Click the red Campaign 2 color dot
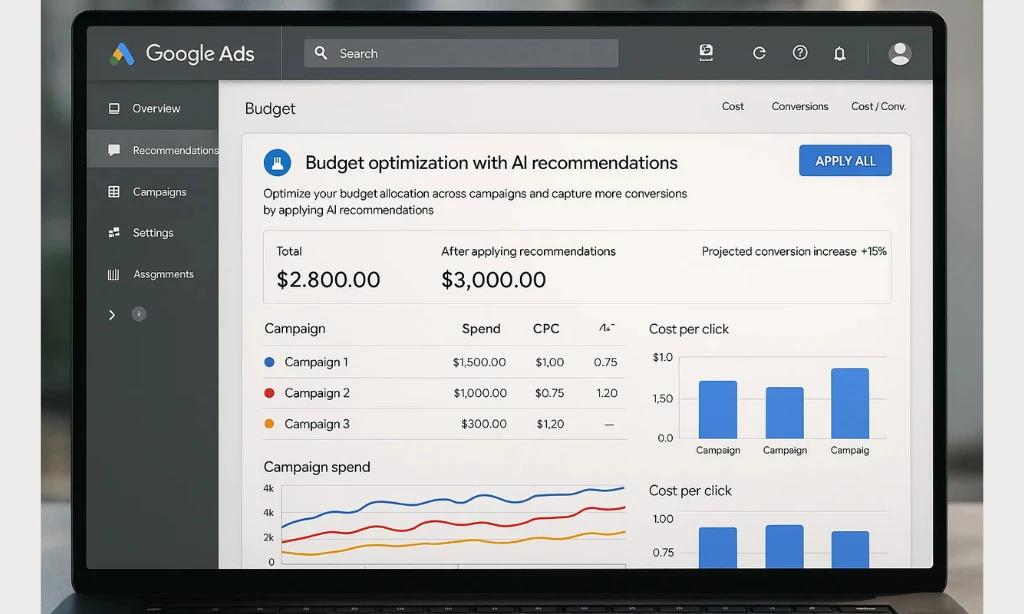This screenshot has height=614, width=1024. pyautogui.click(x=269, y=393)
